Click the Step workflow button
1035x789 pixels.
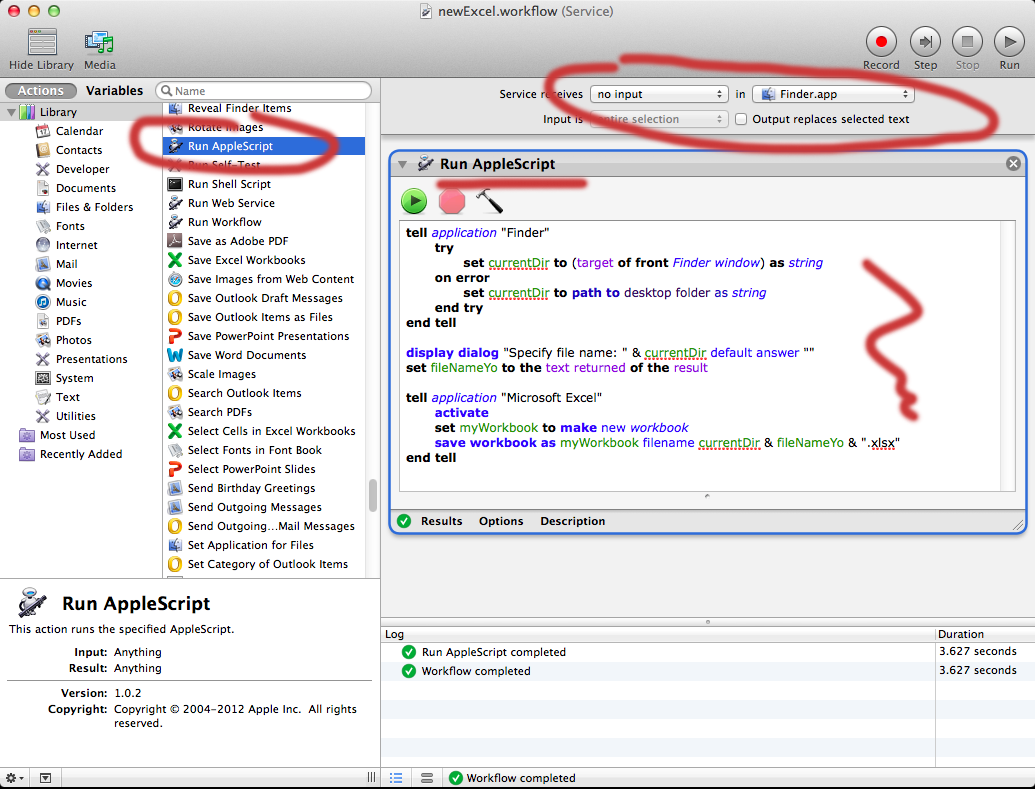coord(925,42)
